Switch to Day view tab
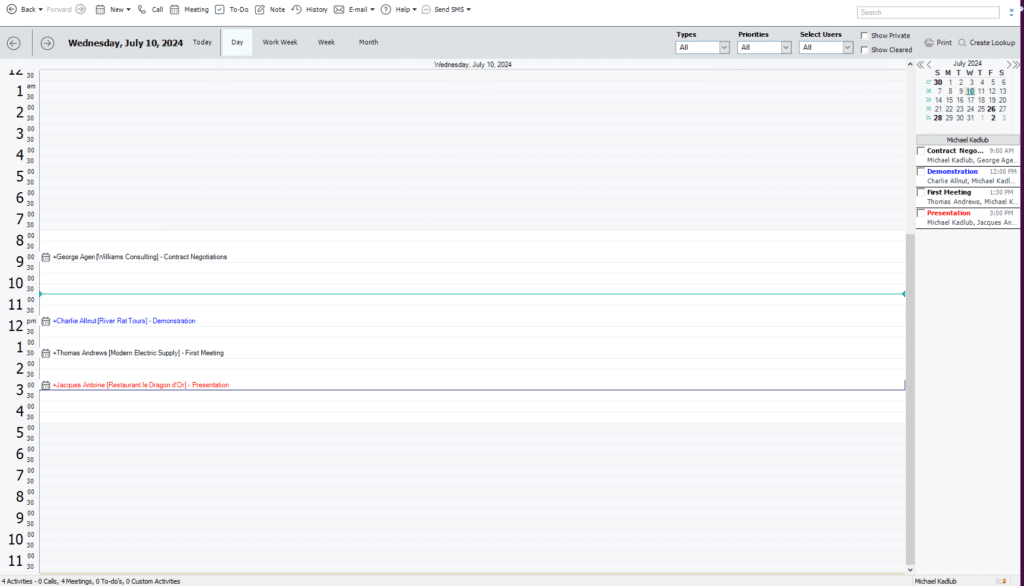The width and height of the screenshot is (1024, 586). pyautogui.click(x=237, y=42)
